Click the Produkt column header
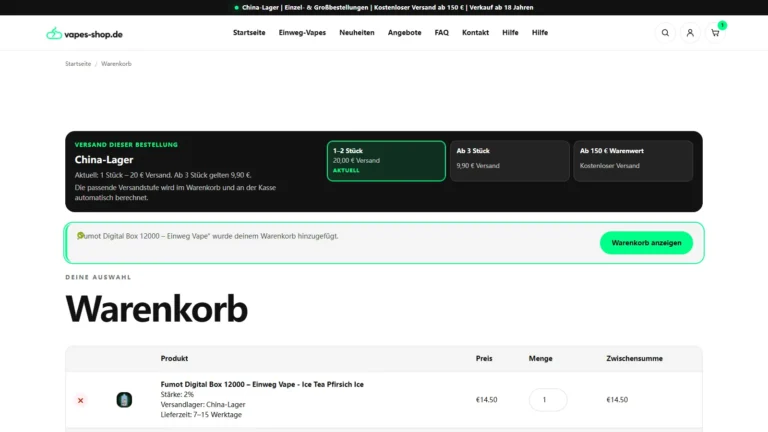Image resolution: width=768 pixels, height=432 pixels. tap(174, 359)
